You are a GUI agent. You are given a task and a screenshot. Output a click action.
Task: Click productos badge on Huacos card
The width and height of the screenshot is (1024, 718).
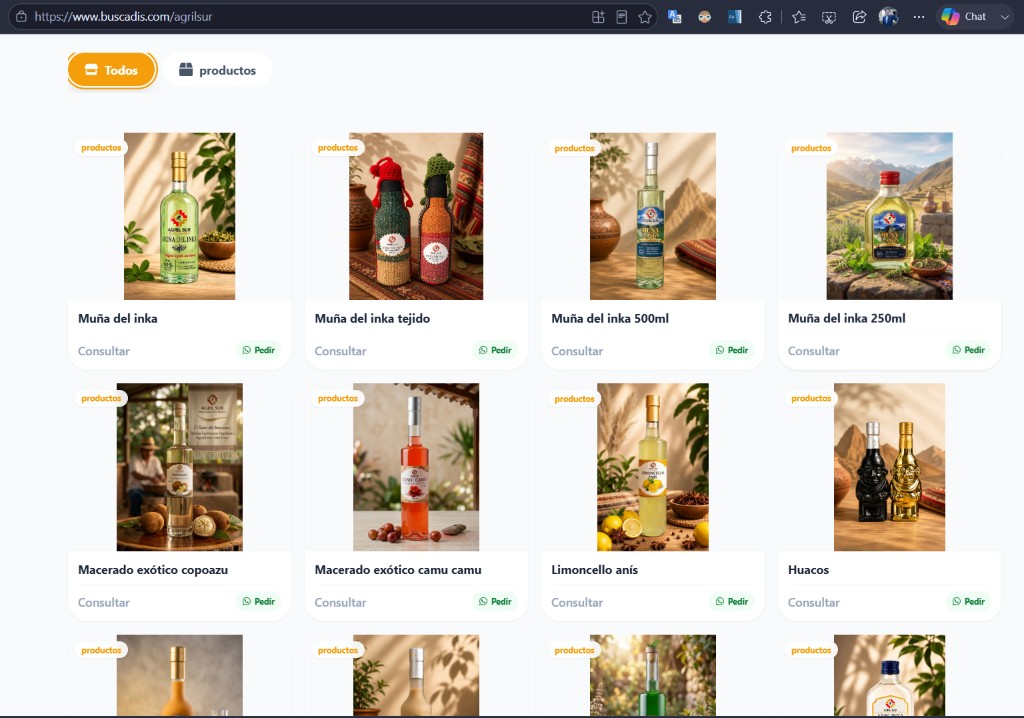811,399
